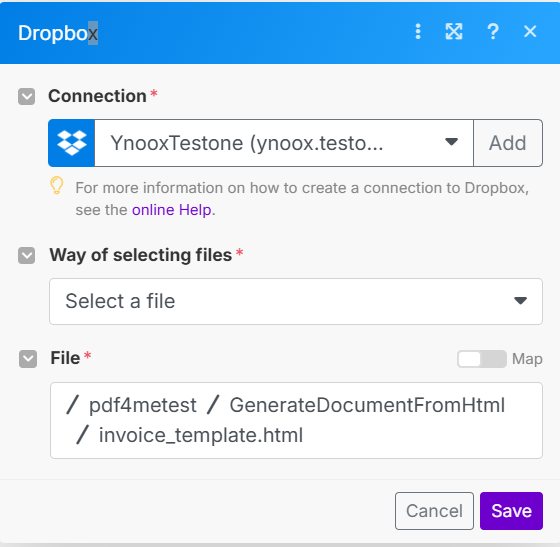
Task: Collapse the File field section
Action: (28, 359)
